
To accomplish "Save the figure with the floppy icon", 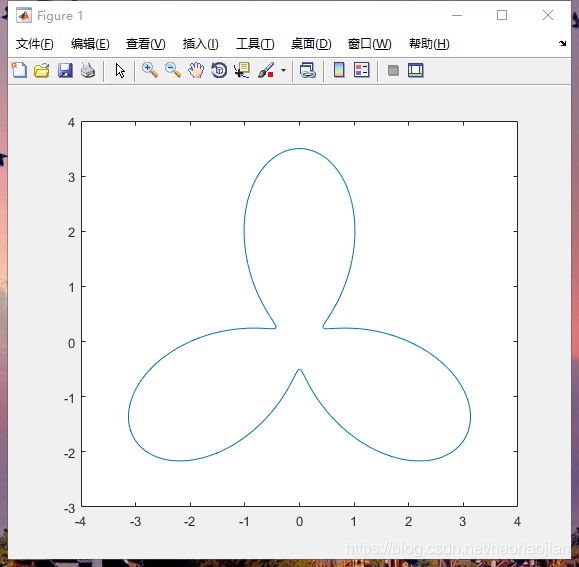I will tap(65, 70).
